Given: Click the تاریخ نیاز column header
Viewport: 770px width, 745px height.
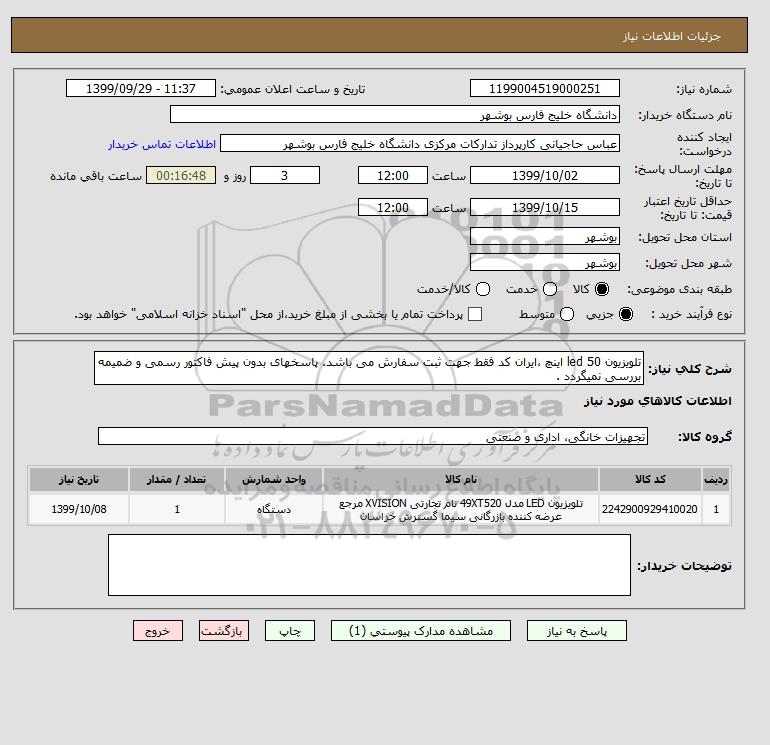Looking at the screenshot, I should (x=79, y=479).
